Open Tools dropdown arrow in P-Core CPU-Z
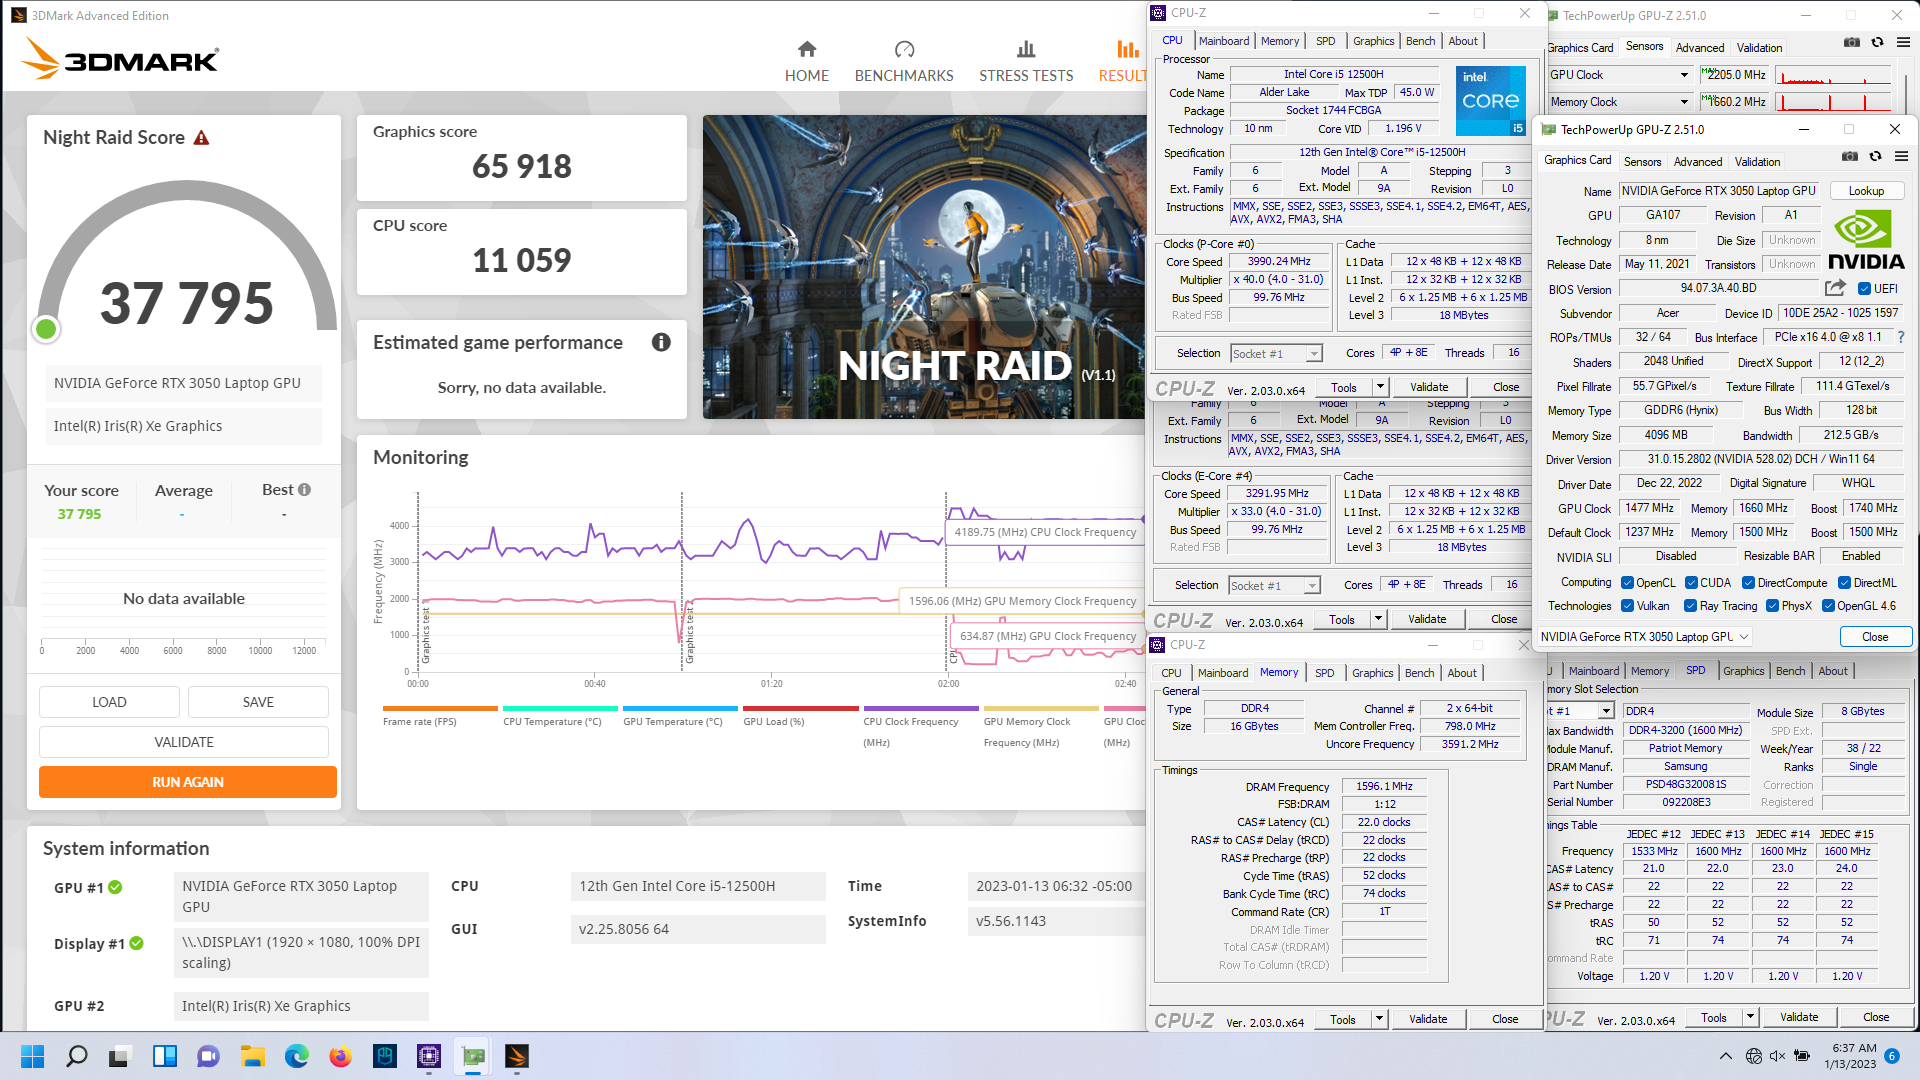Screen dimensions: 1920x1080 point(1380,387)
